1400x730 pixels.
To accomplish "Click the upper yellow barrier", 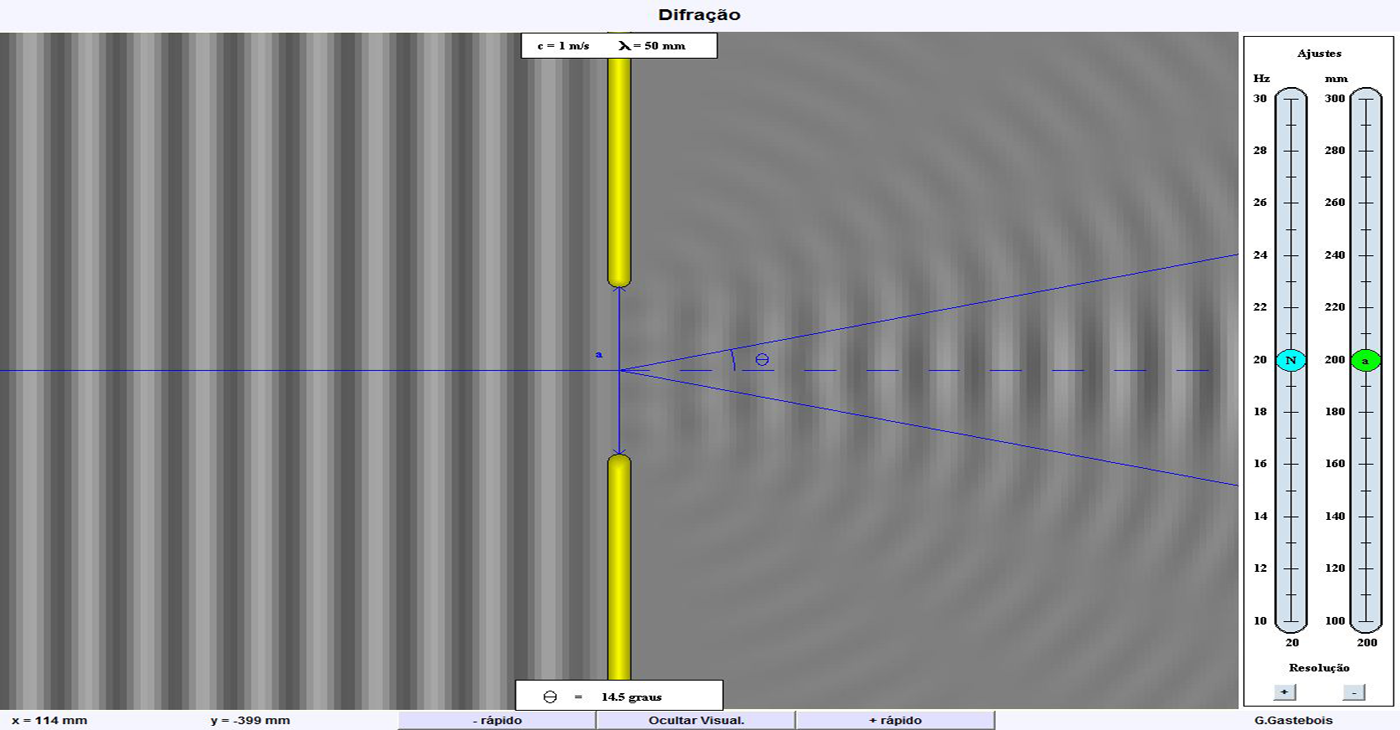I will click(x=619, y=173).
